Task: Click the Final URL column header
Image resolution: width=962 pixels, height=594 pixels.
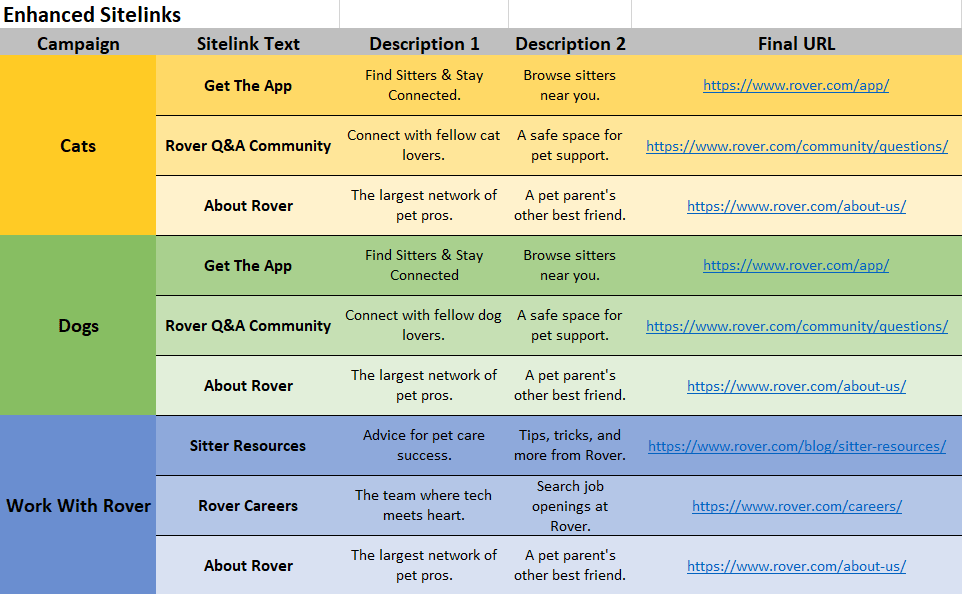Action: click(796, 44)
